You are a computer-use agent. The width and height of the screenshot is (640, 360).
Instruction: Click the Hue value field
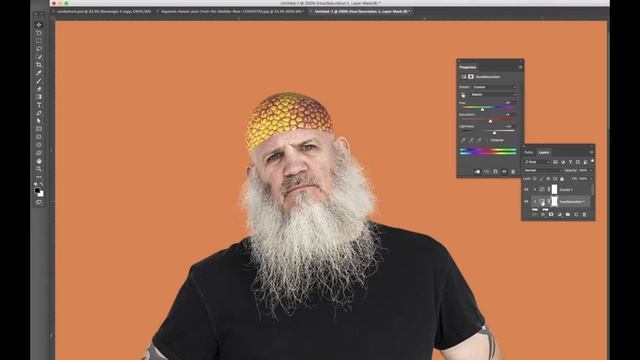coord(510,102)
